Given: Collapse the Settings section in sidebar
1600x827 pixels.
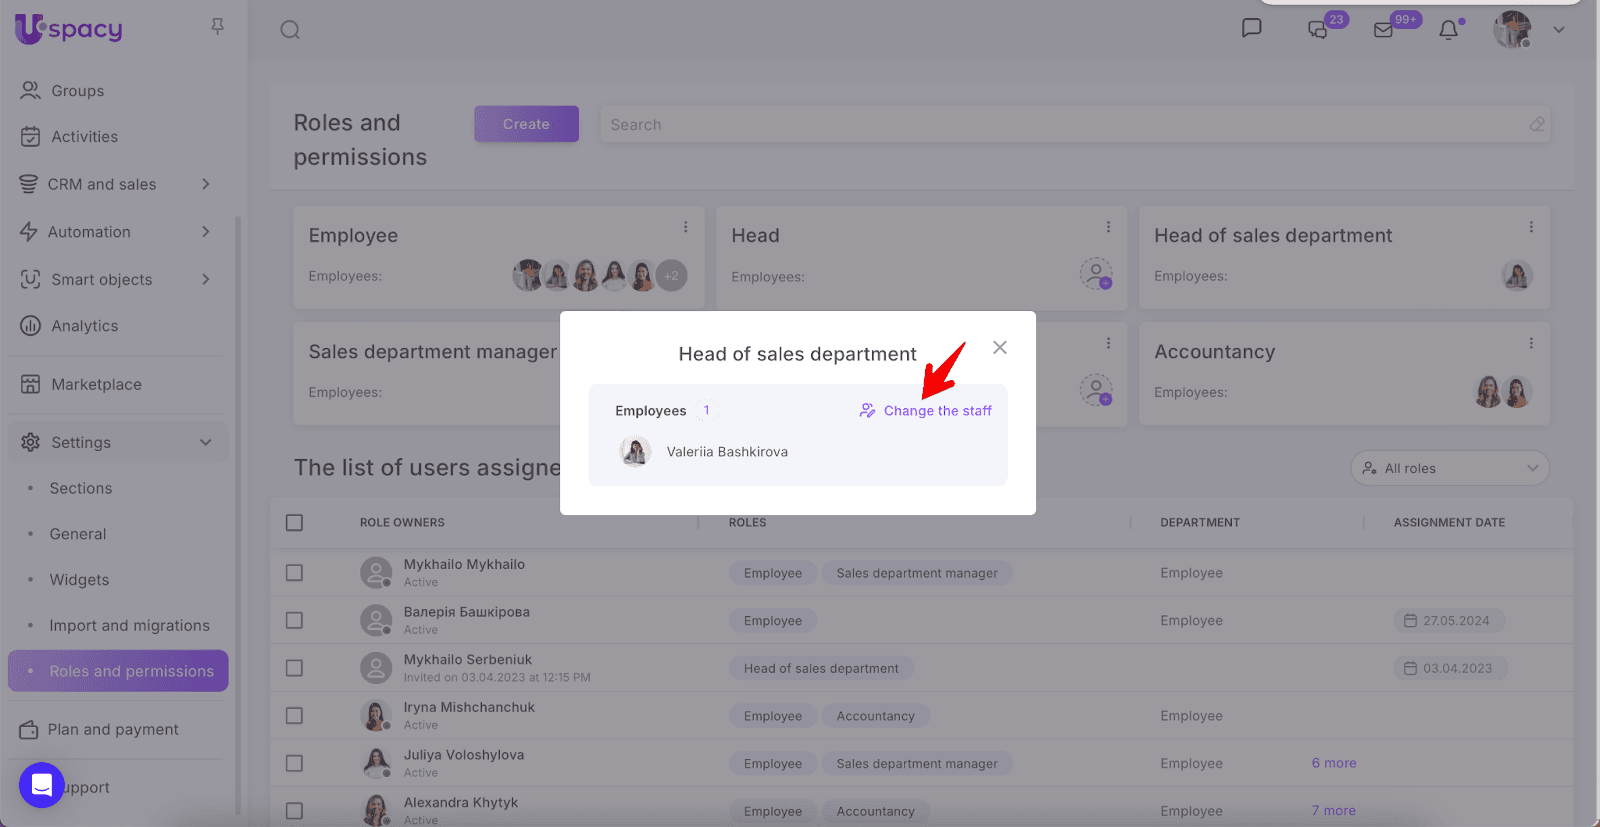Looking at the screenshot, I should click(205, 442).
